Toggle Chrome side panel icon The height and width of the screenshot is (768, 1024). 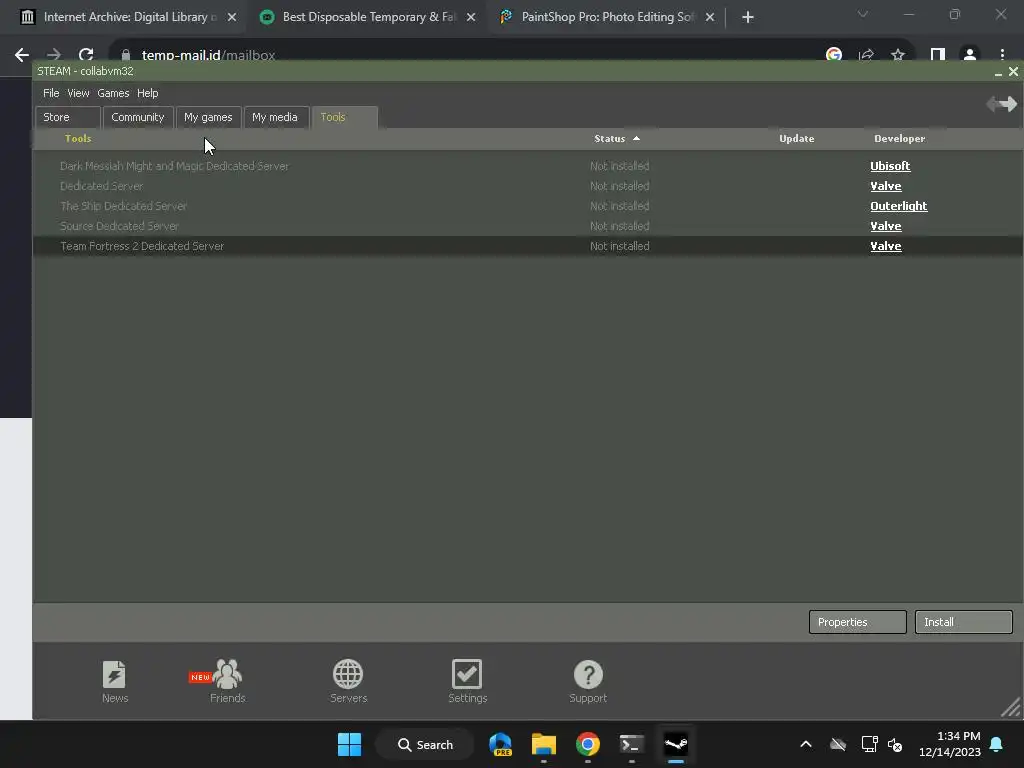click(938, 55)
